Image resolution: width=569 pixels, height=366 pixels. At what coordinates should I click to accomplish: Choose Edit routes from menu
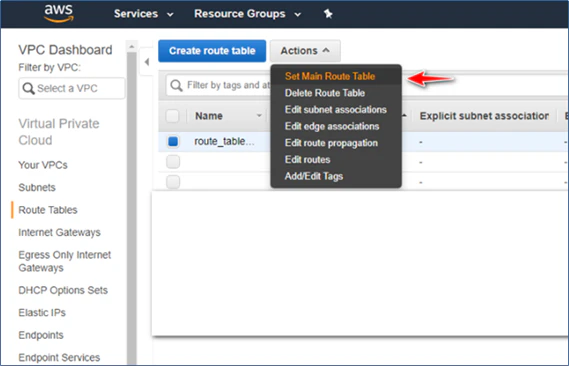point(307,160)
